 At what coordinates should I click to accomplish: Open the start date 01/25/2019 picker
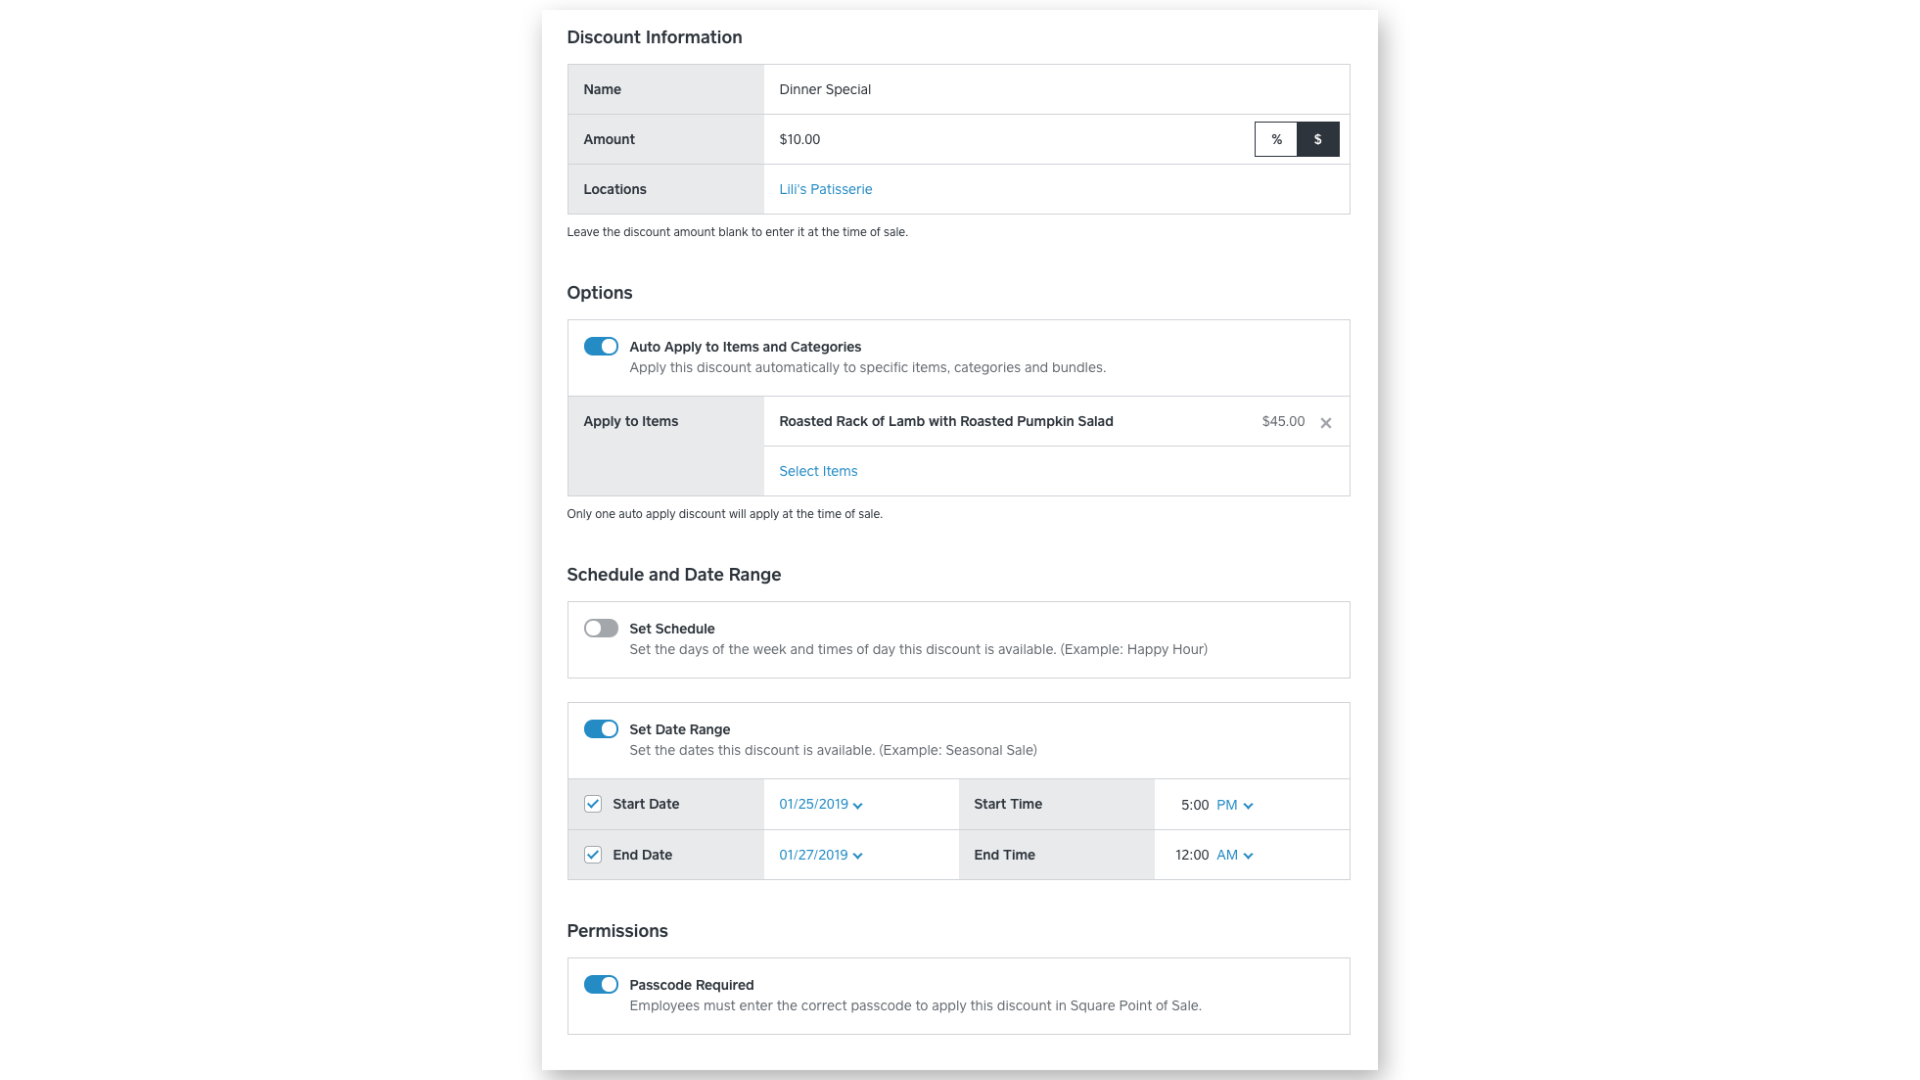coord(820,805)
